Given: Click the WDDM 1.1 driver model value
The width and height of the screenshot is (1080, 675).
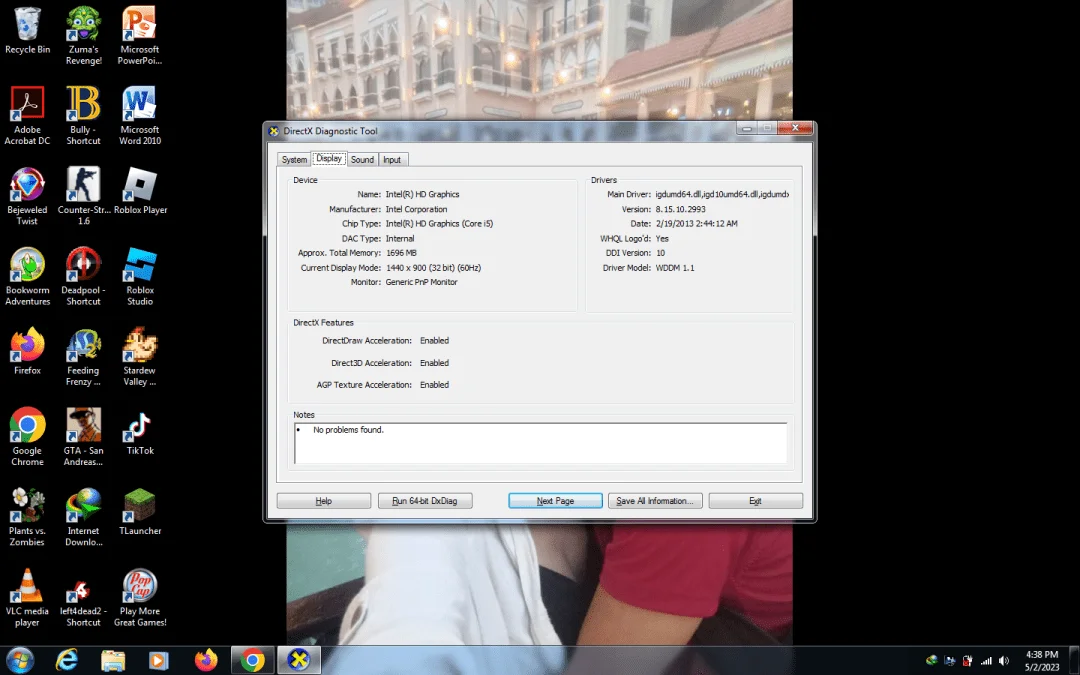Looking at the screenshot, I should (x=675, y=268).
